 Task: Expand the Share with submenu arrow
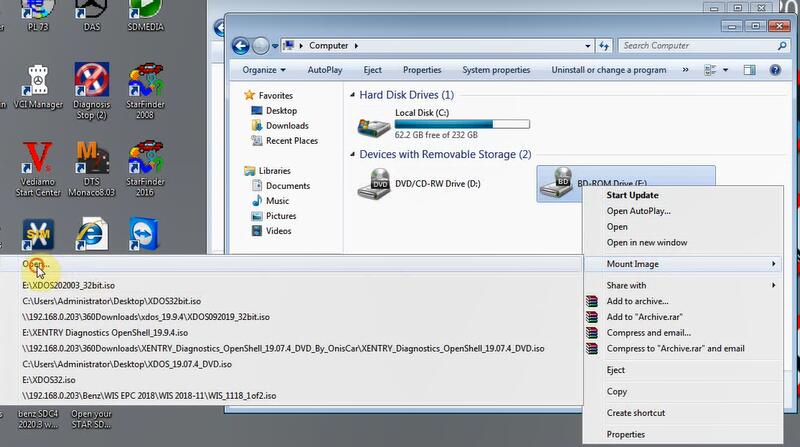pyautogui.click(x=773, y=285)
